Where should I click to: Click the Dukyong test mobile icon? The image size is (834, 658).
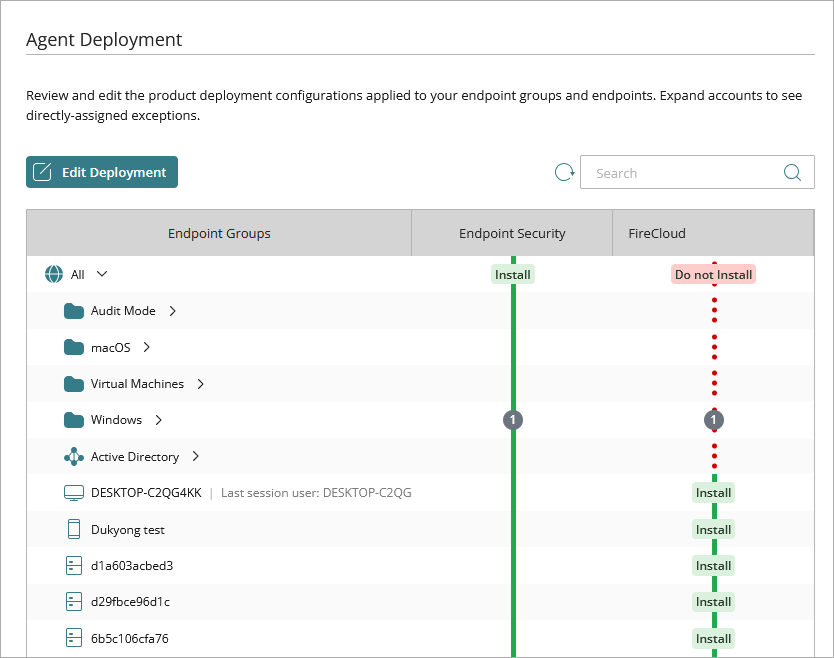click(73, 529)
